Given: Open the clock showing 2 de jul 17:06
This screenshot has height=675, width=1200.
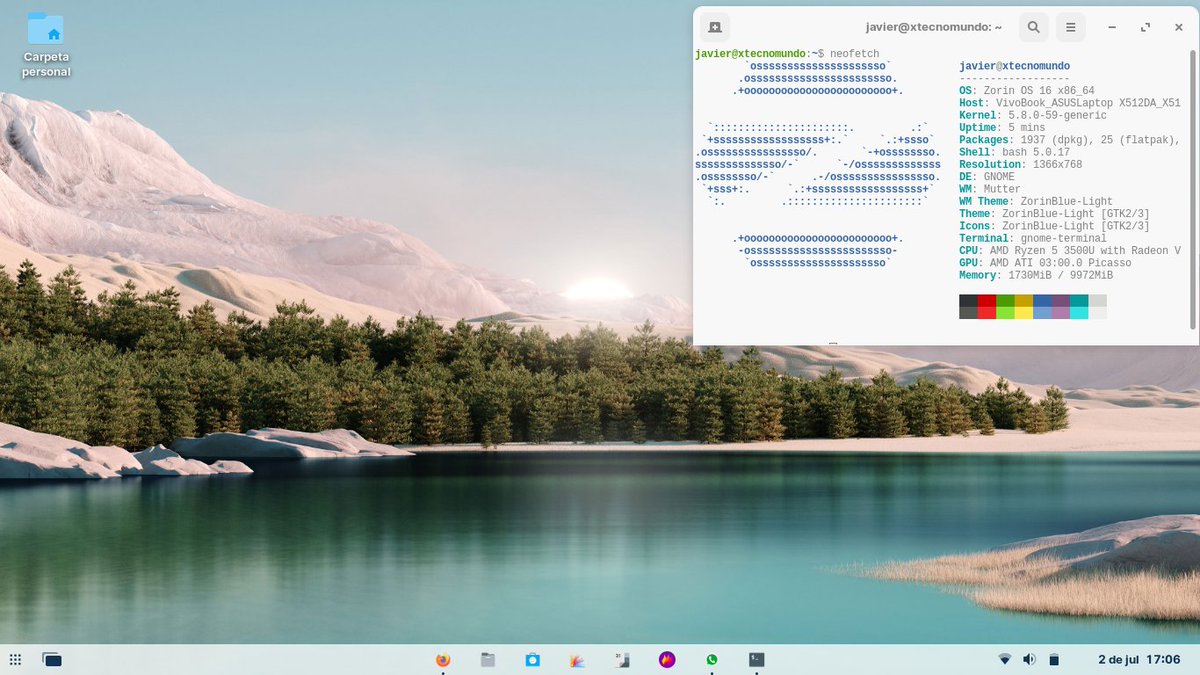Looking at the screenshot, I should (x=1139, y=659).
